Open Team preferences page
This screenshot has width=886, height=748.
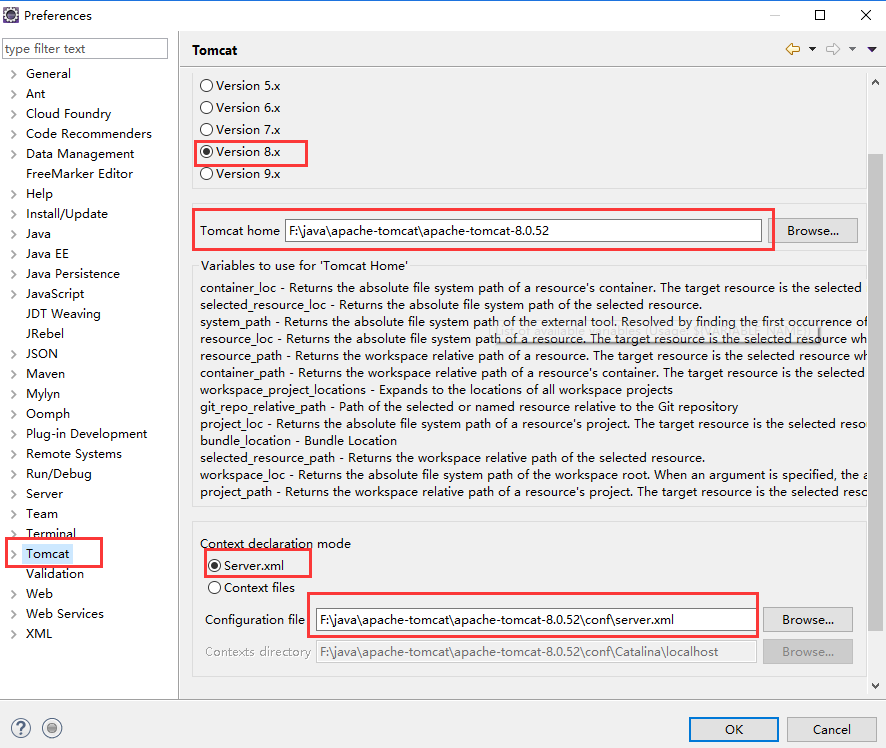41,514
